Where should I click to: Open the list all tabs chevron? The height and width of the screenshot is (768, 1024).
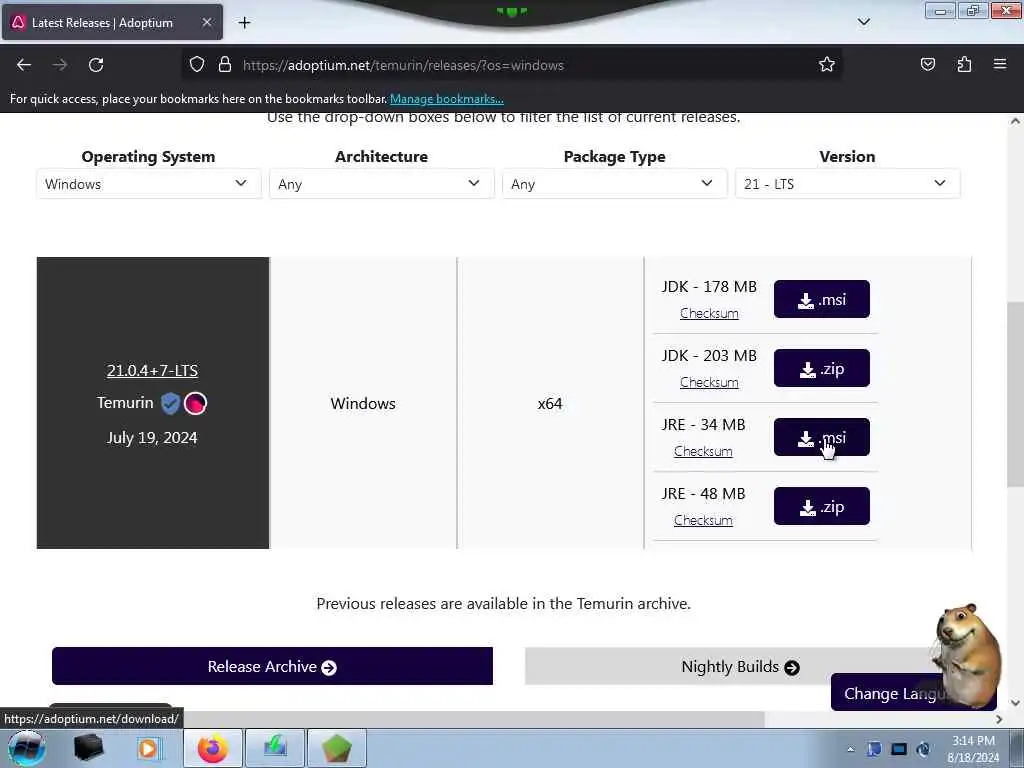[x=863, y=22]
